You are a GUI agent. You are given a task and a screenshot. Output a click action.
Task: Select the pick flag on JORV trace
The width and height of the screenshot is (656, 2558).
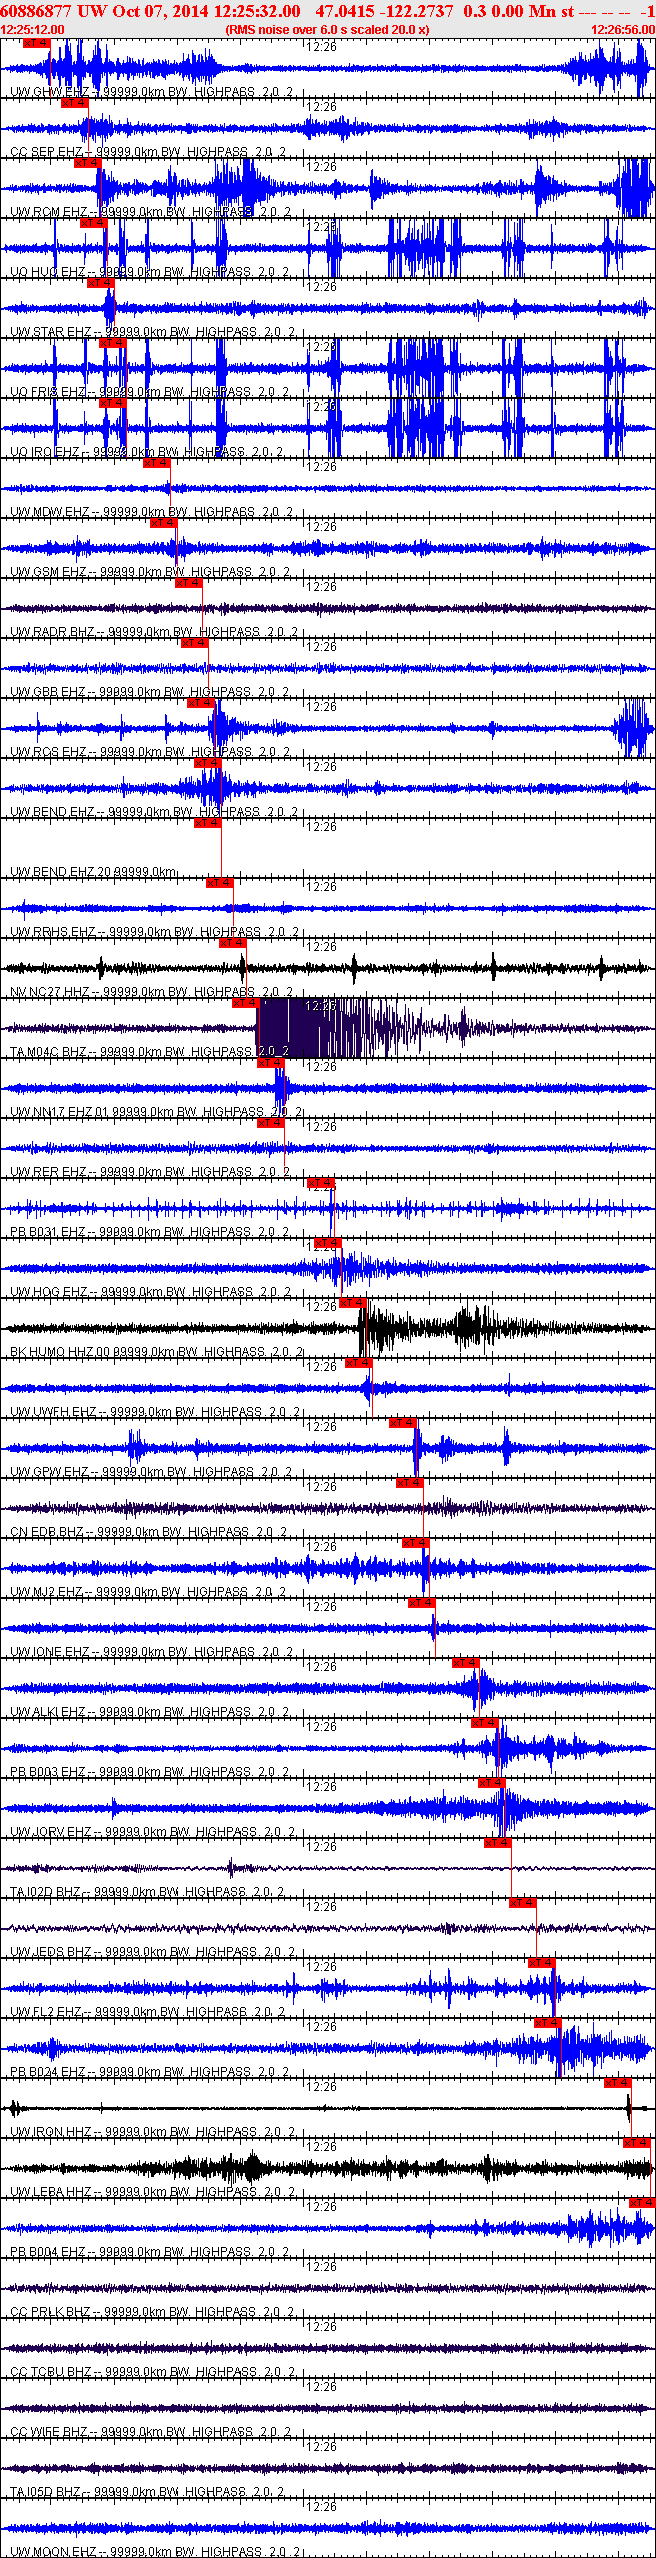tap(492, 1783)
